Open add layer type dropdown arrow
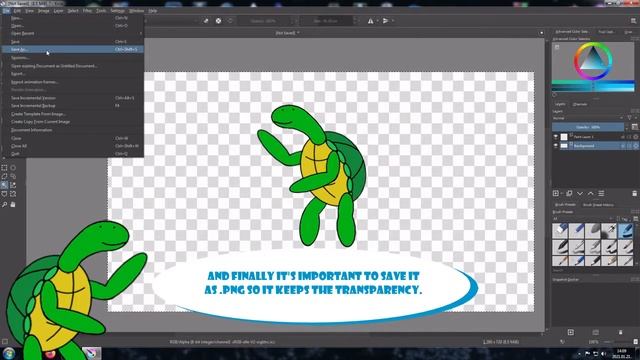Image resolution: width=640 pixels, height=360 pixels. (x=562, y=193)
